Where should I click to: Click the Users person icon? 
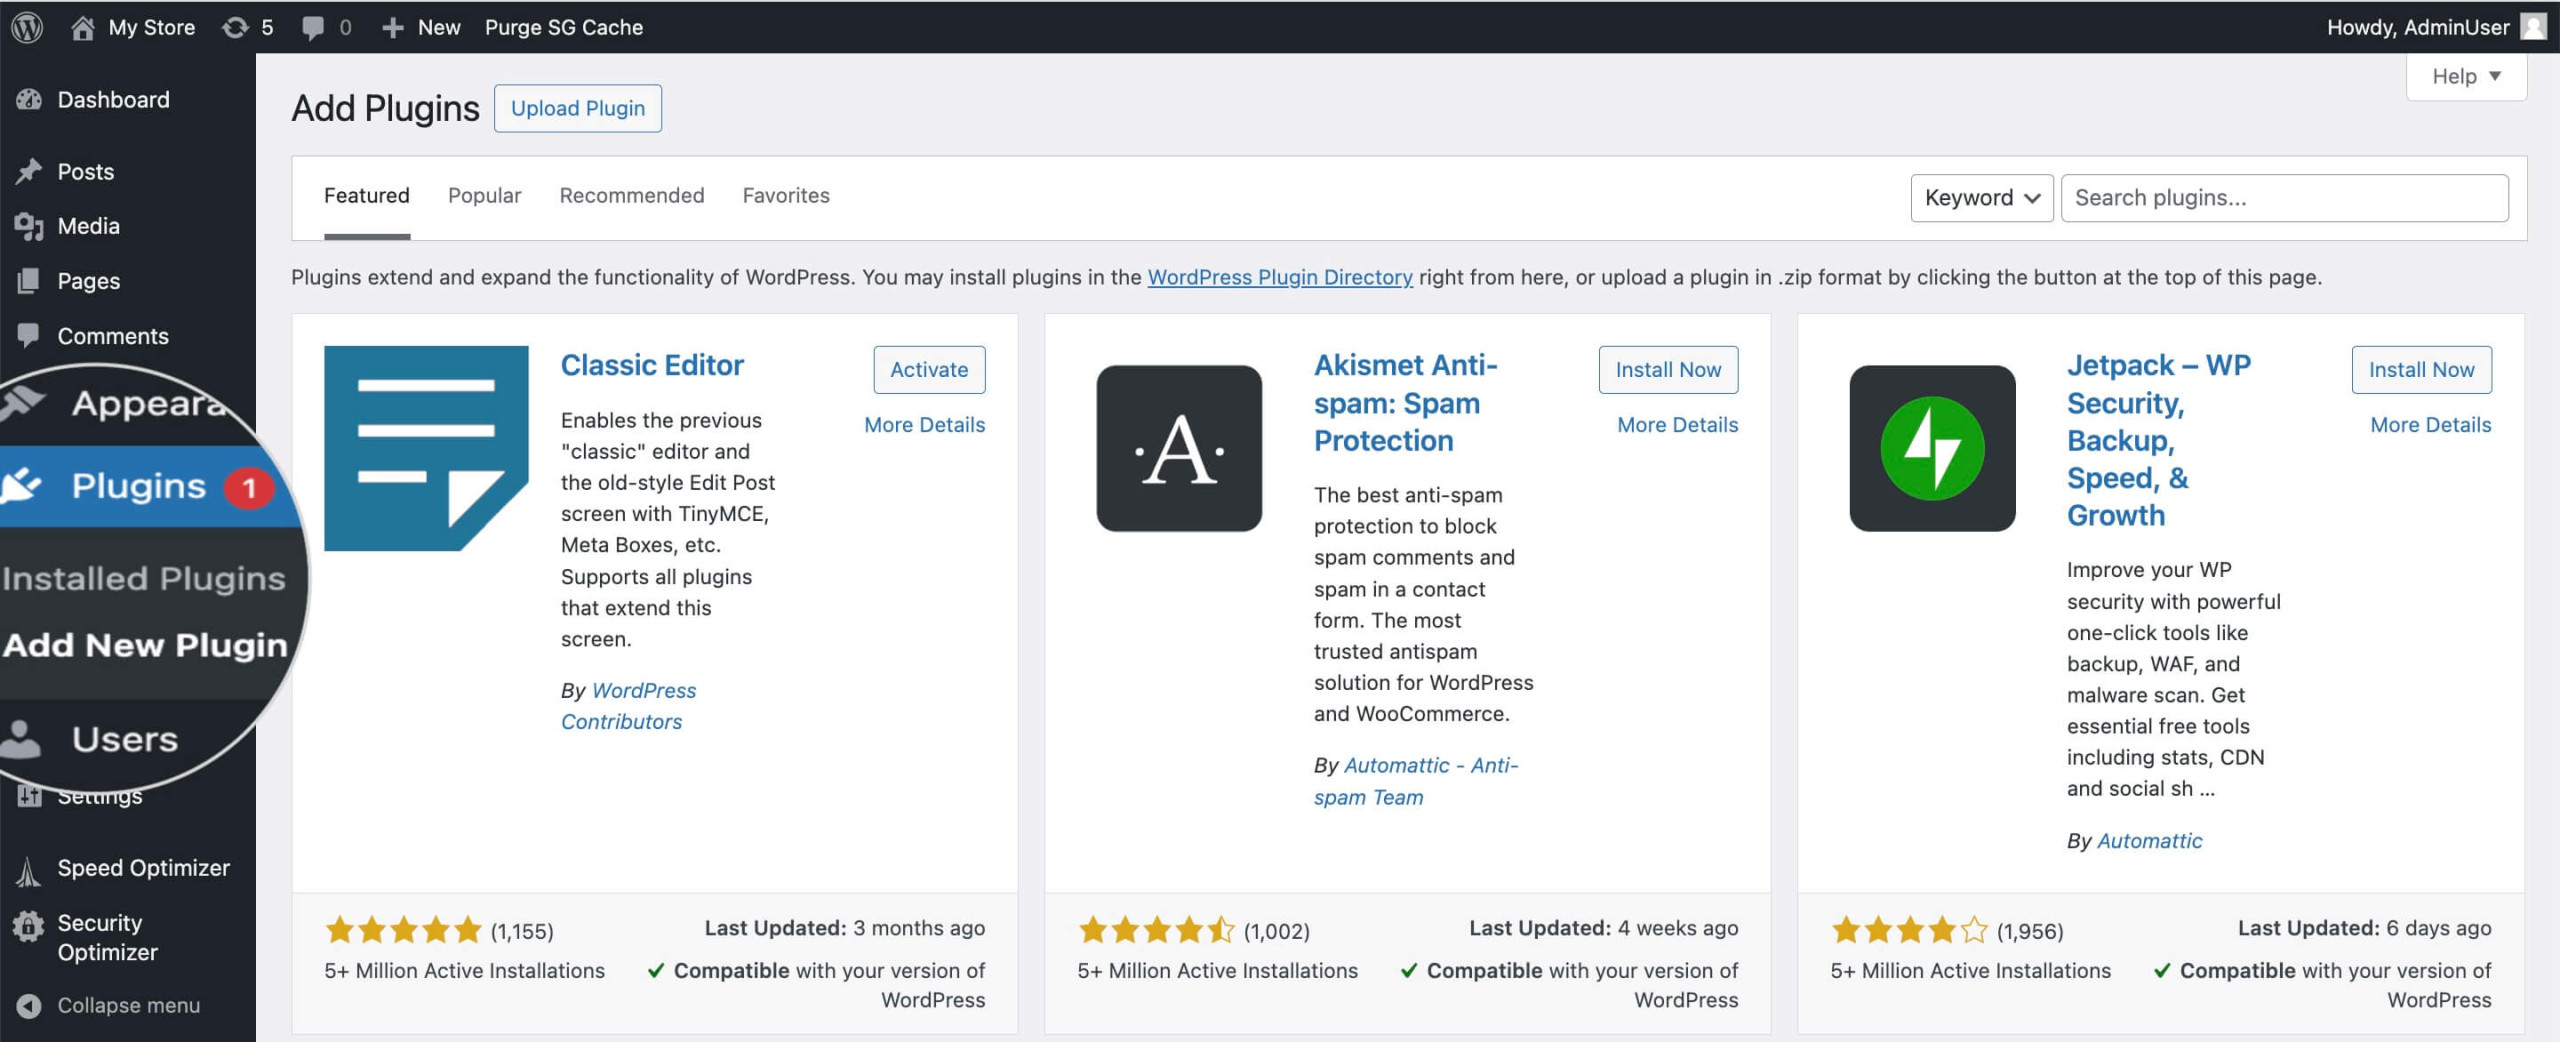[x=20, y=738]
